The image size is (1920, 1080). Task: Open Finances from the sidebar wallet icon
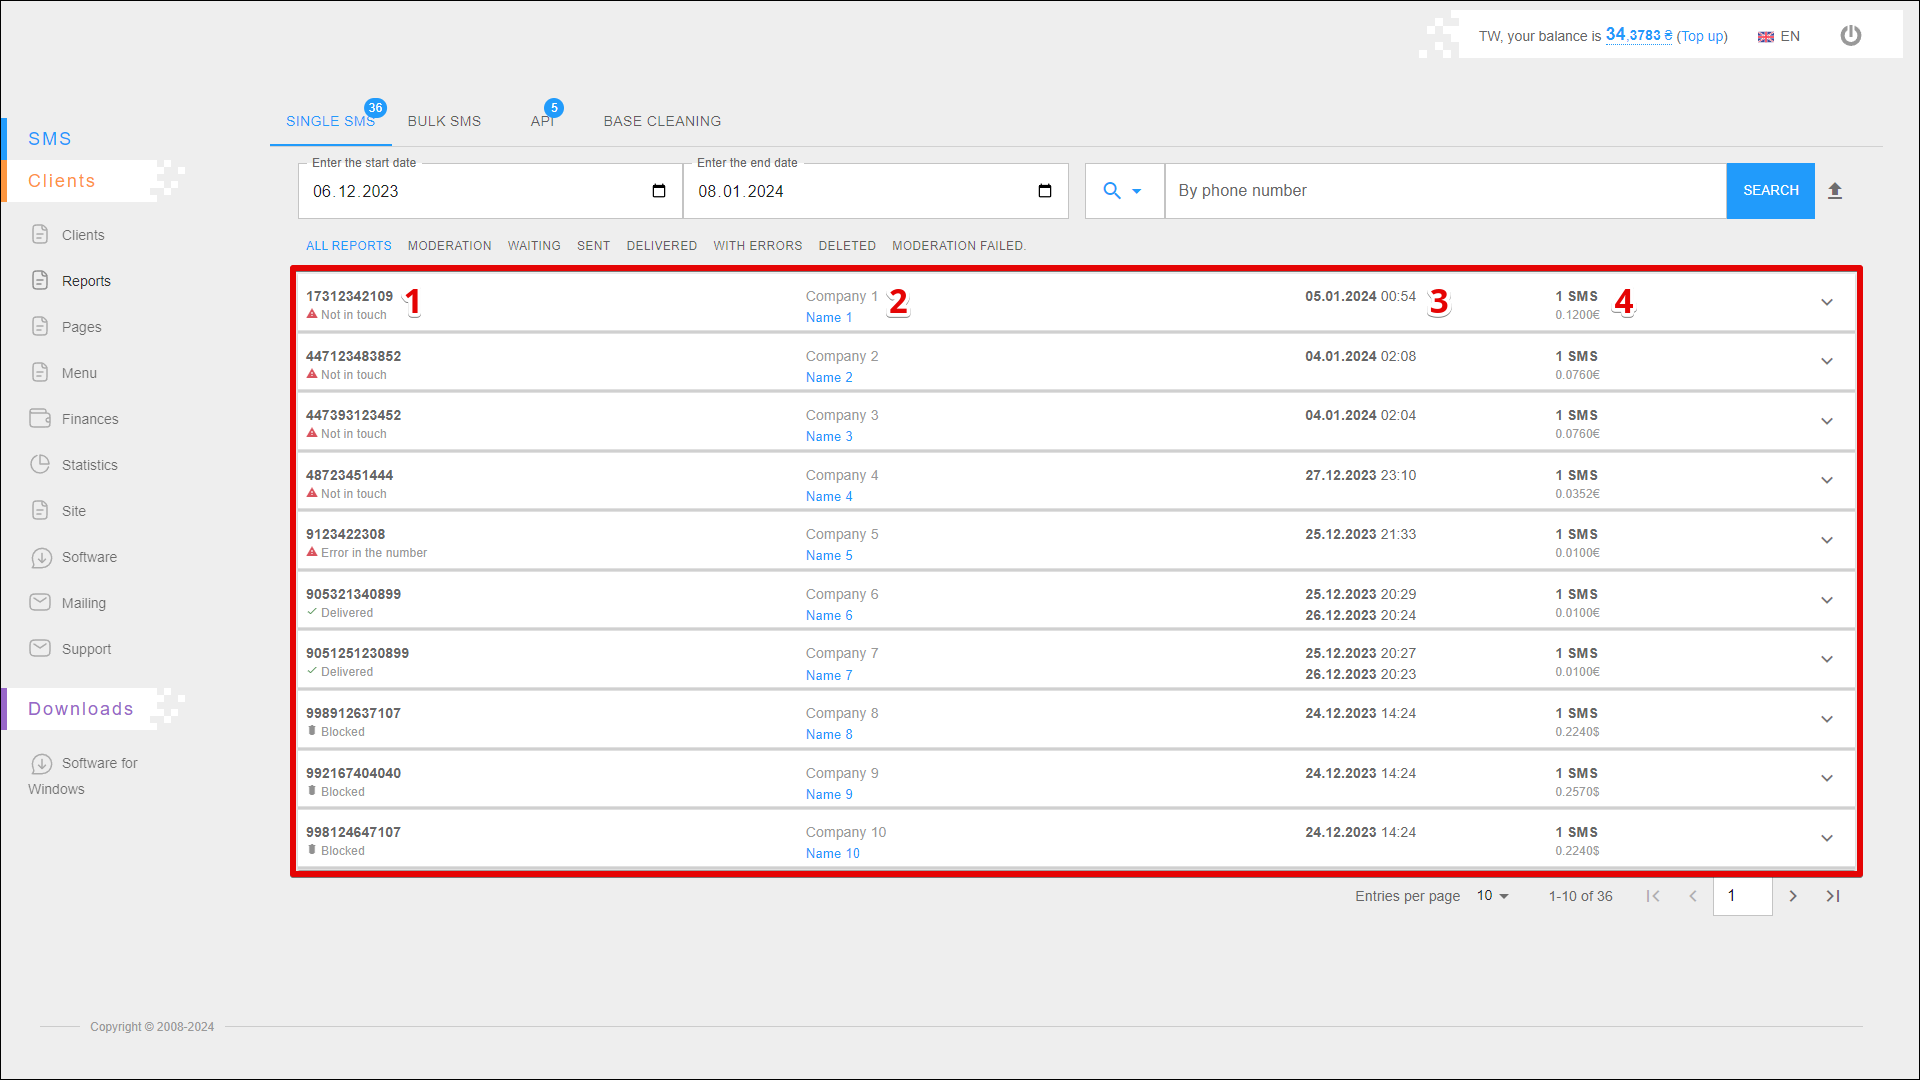pyautogui.click(x=40, y=419)
